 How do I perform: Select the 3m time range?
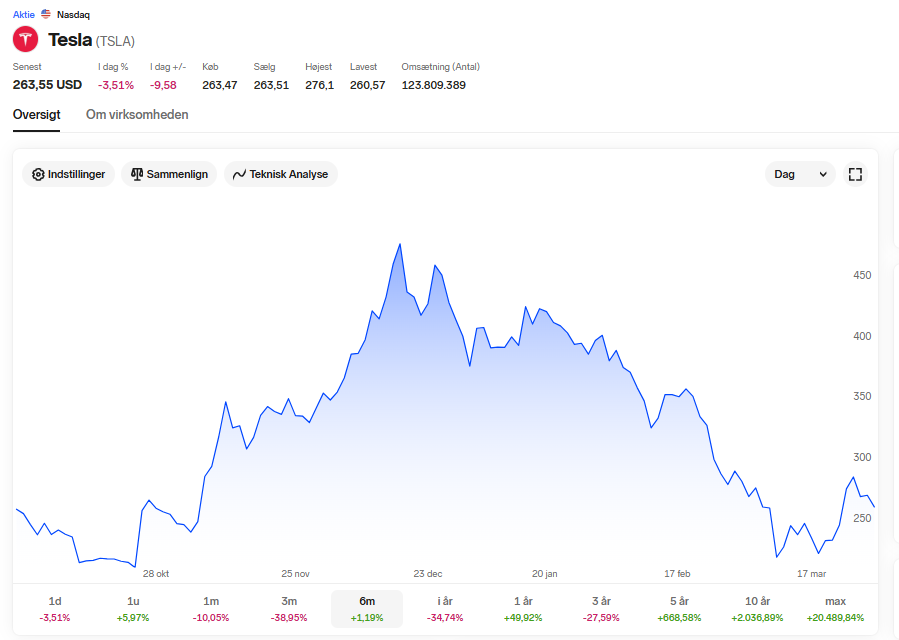289,608
